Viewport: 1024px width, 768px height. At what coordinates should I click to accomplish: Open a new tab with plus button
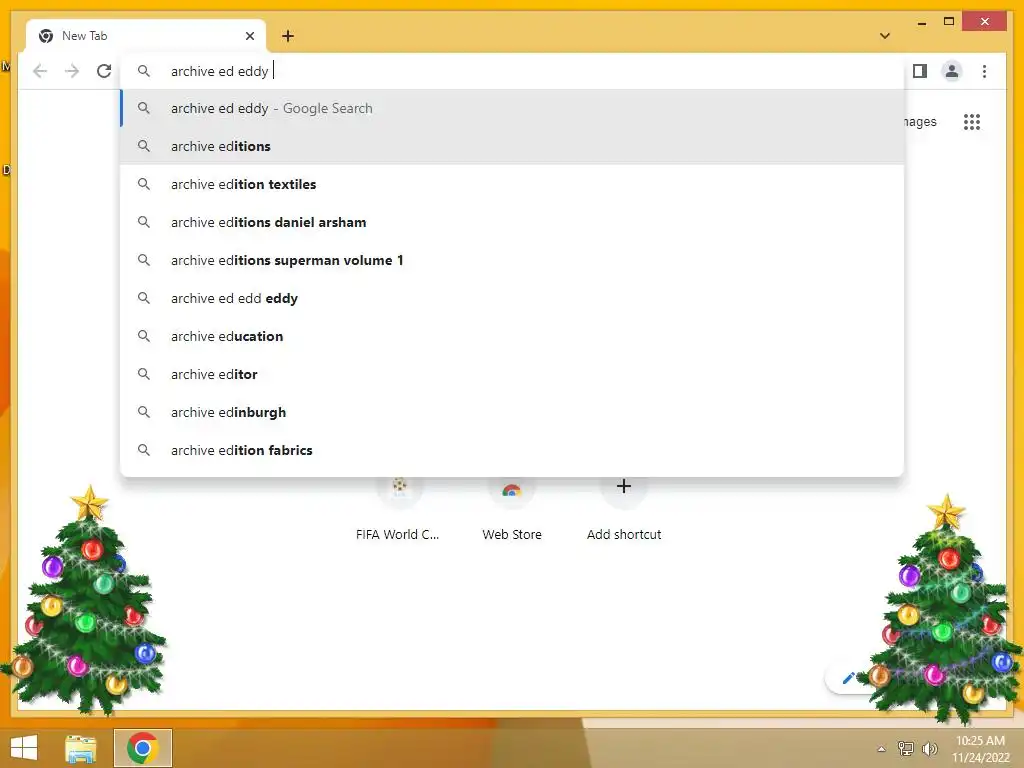pyautogui.click(x=288, y=36)
